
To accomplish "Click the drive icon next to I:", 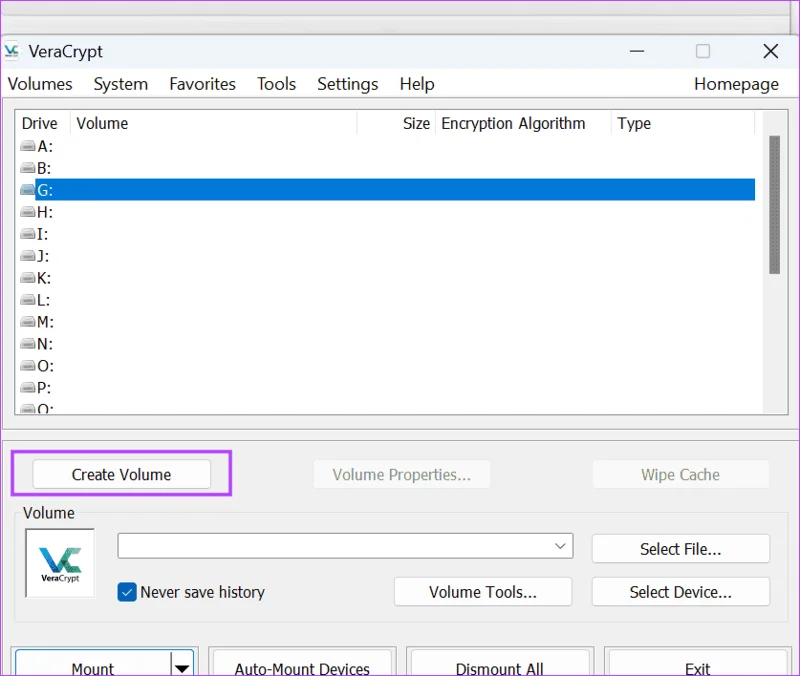I will 28,234.
